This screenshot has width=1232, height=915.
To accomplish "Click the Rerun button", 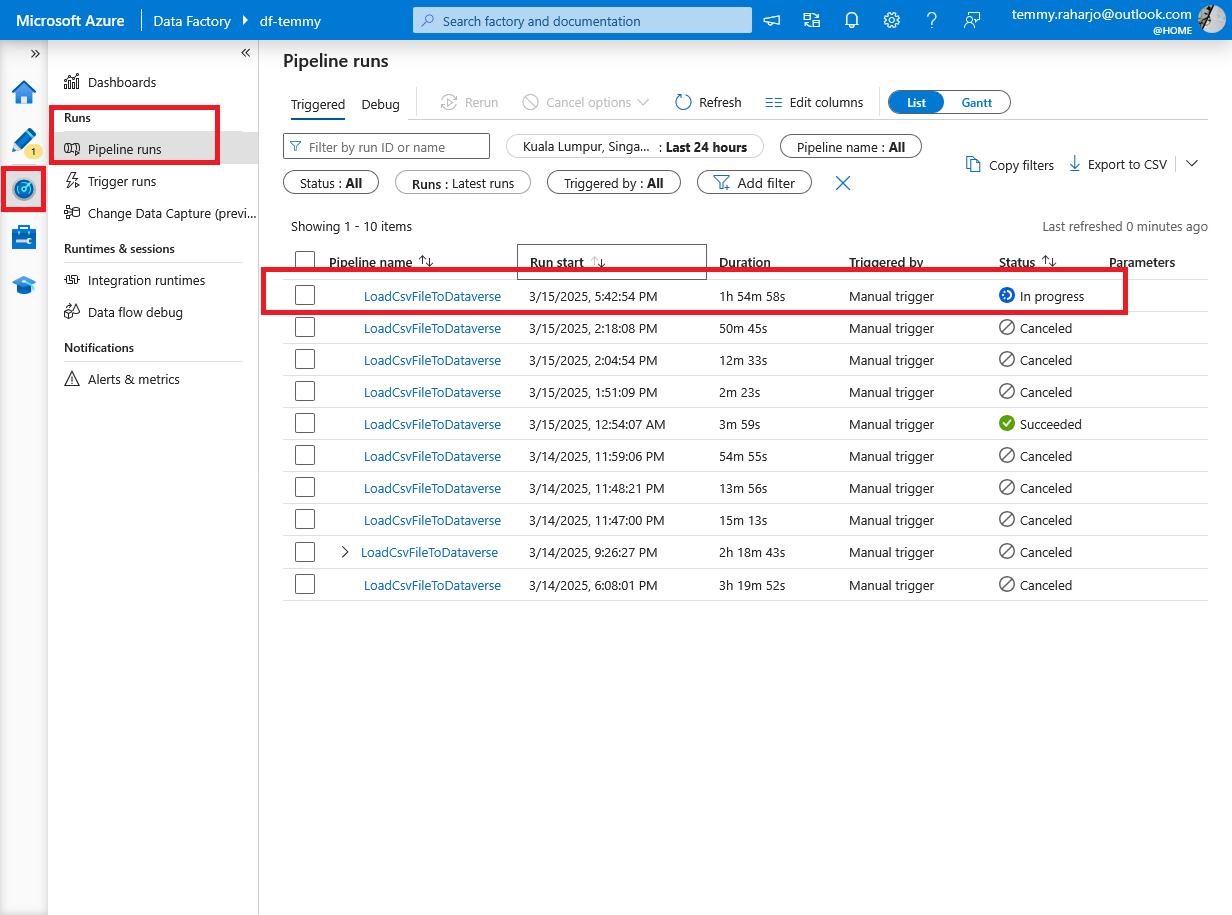I will tap(469, 102).
